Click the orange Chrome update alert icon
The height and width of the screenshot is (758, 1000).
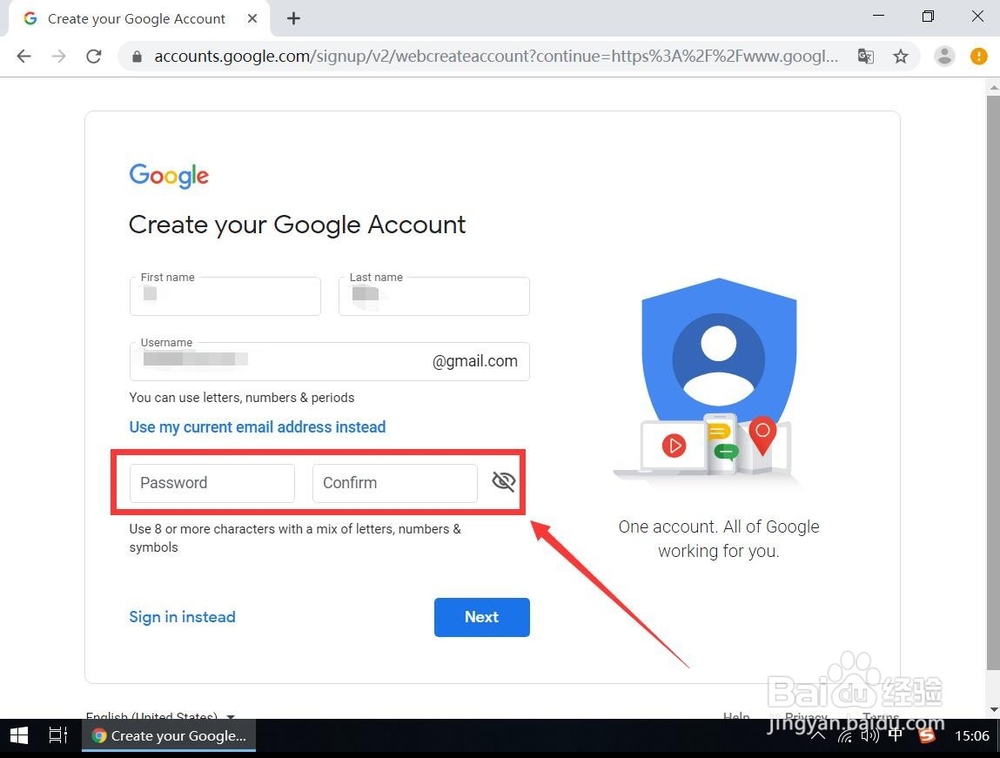(x=978, y=56)
